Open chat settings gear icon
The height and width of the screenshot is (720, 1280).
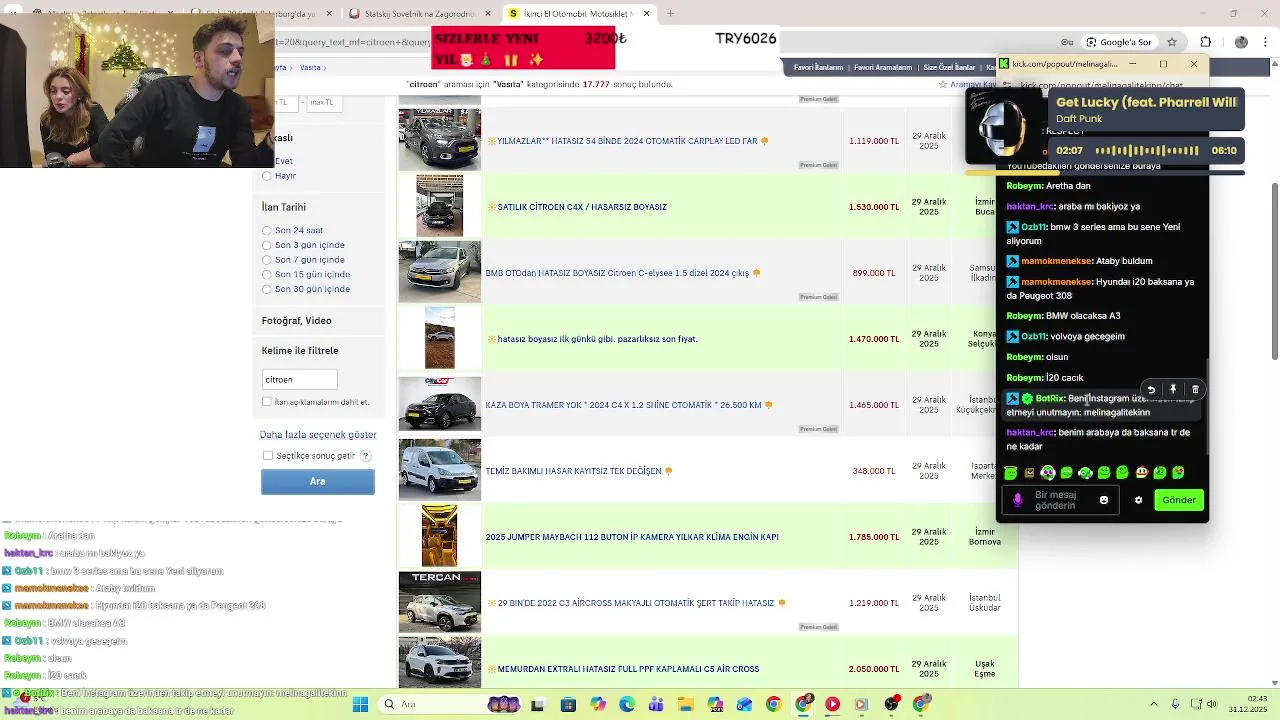1138,500
